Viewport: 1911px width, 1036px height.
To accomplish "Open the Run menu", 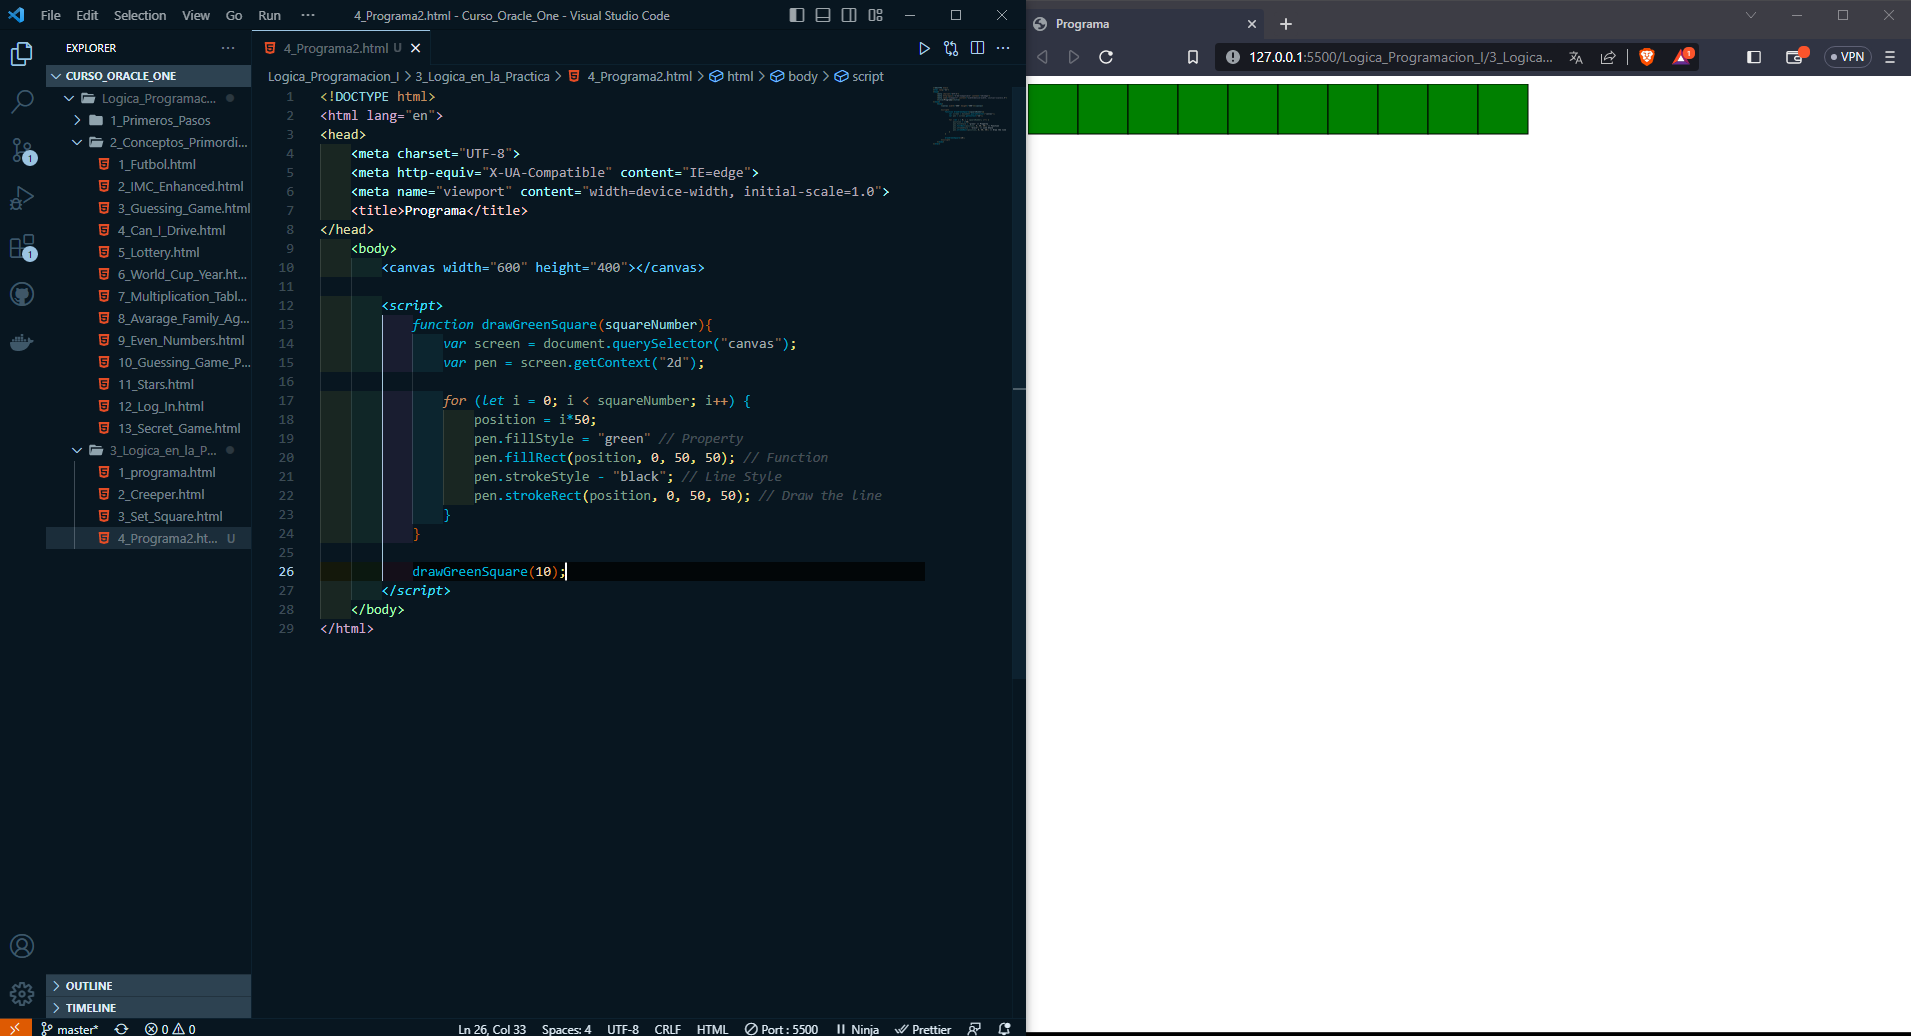I will (x=269, y=15).
